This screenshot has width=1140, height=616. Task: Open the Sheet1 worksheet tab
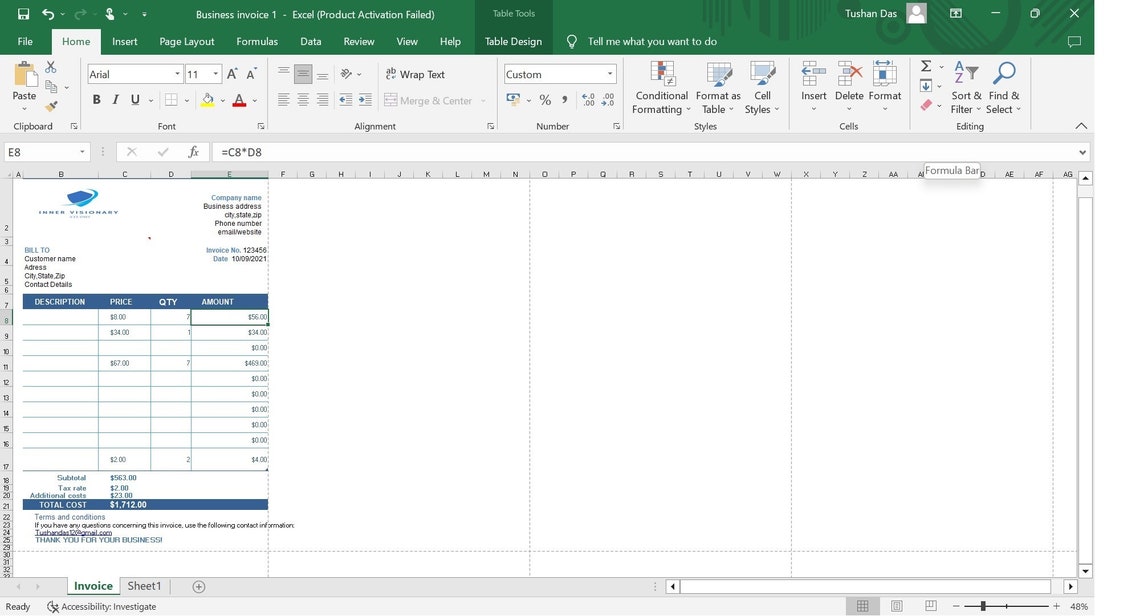point(144,586)
